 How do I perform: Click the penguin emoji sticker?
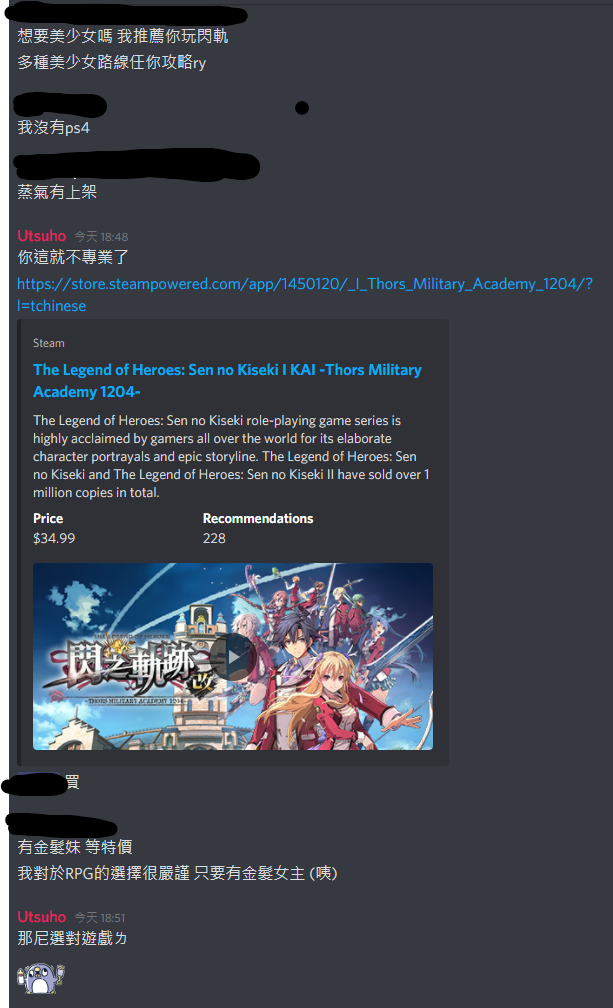40,977
